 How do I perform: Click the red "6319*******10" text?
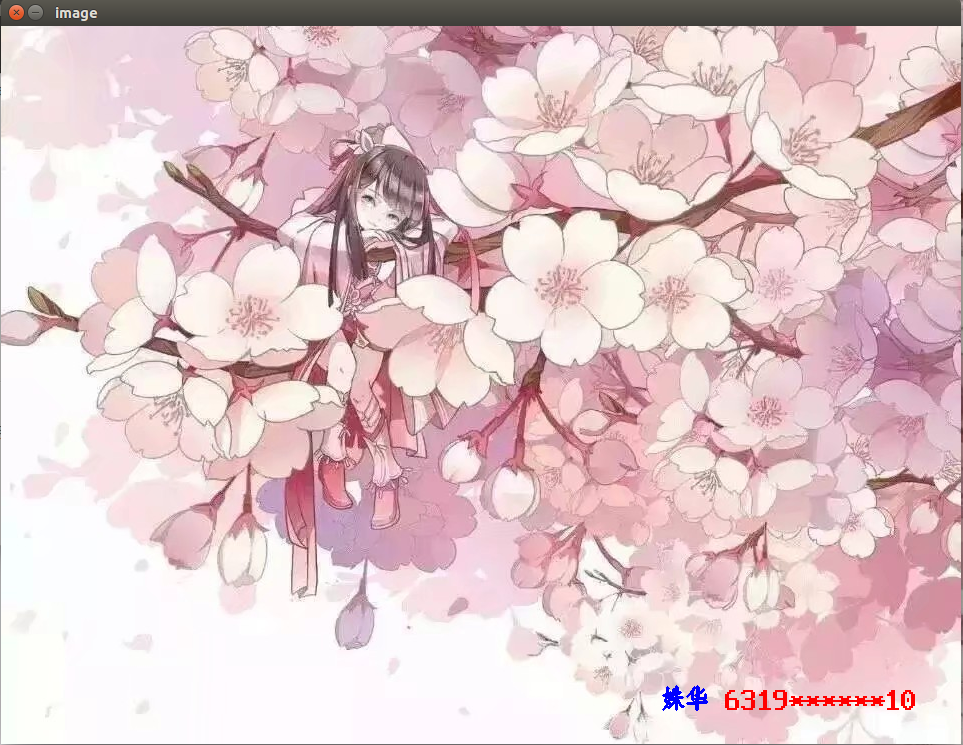tap(819, 700)
